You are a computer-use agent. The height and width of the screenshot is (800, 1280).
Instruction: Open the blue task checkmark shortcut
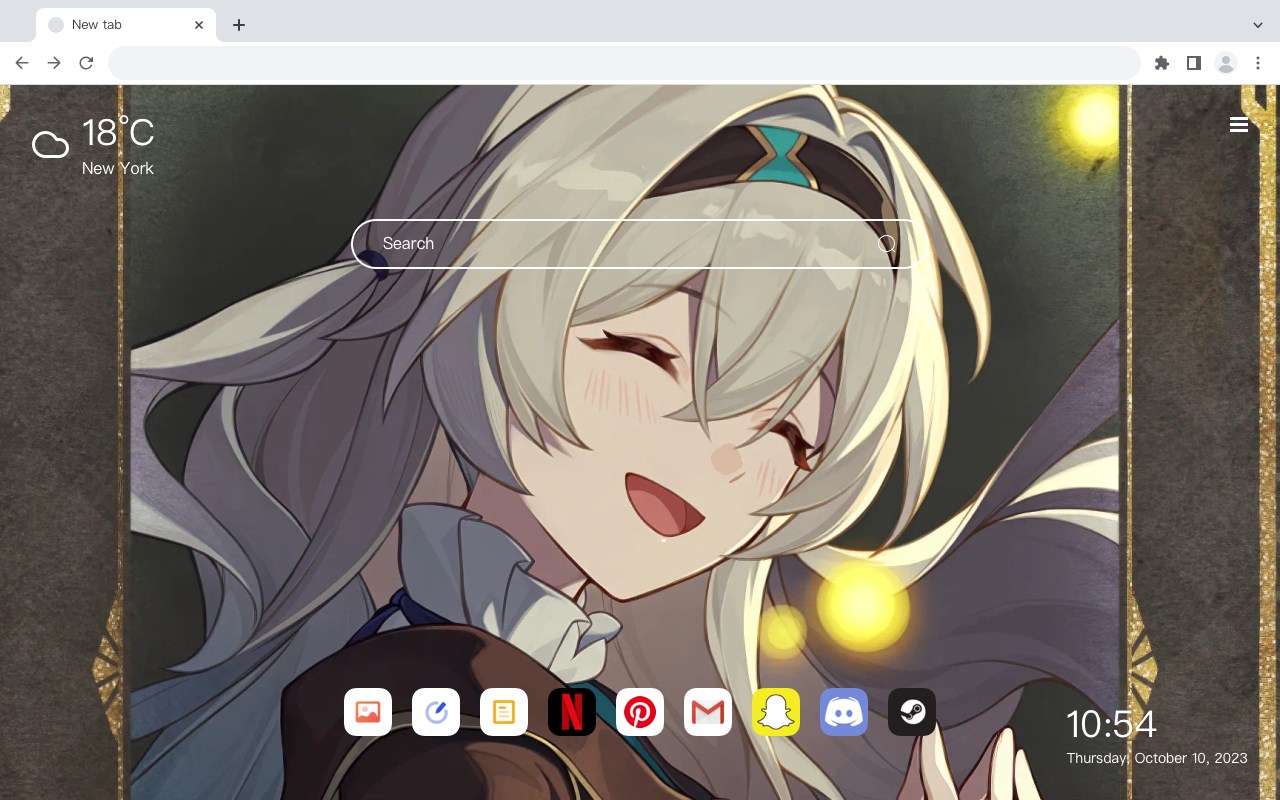[436, 712]
